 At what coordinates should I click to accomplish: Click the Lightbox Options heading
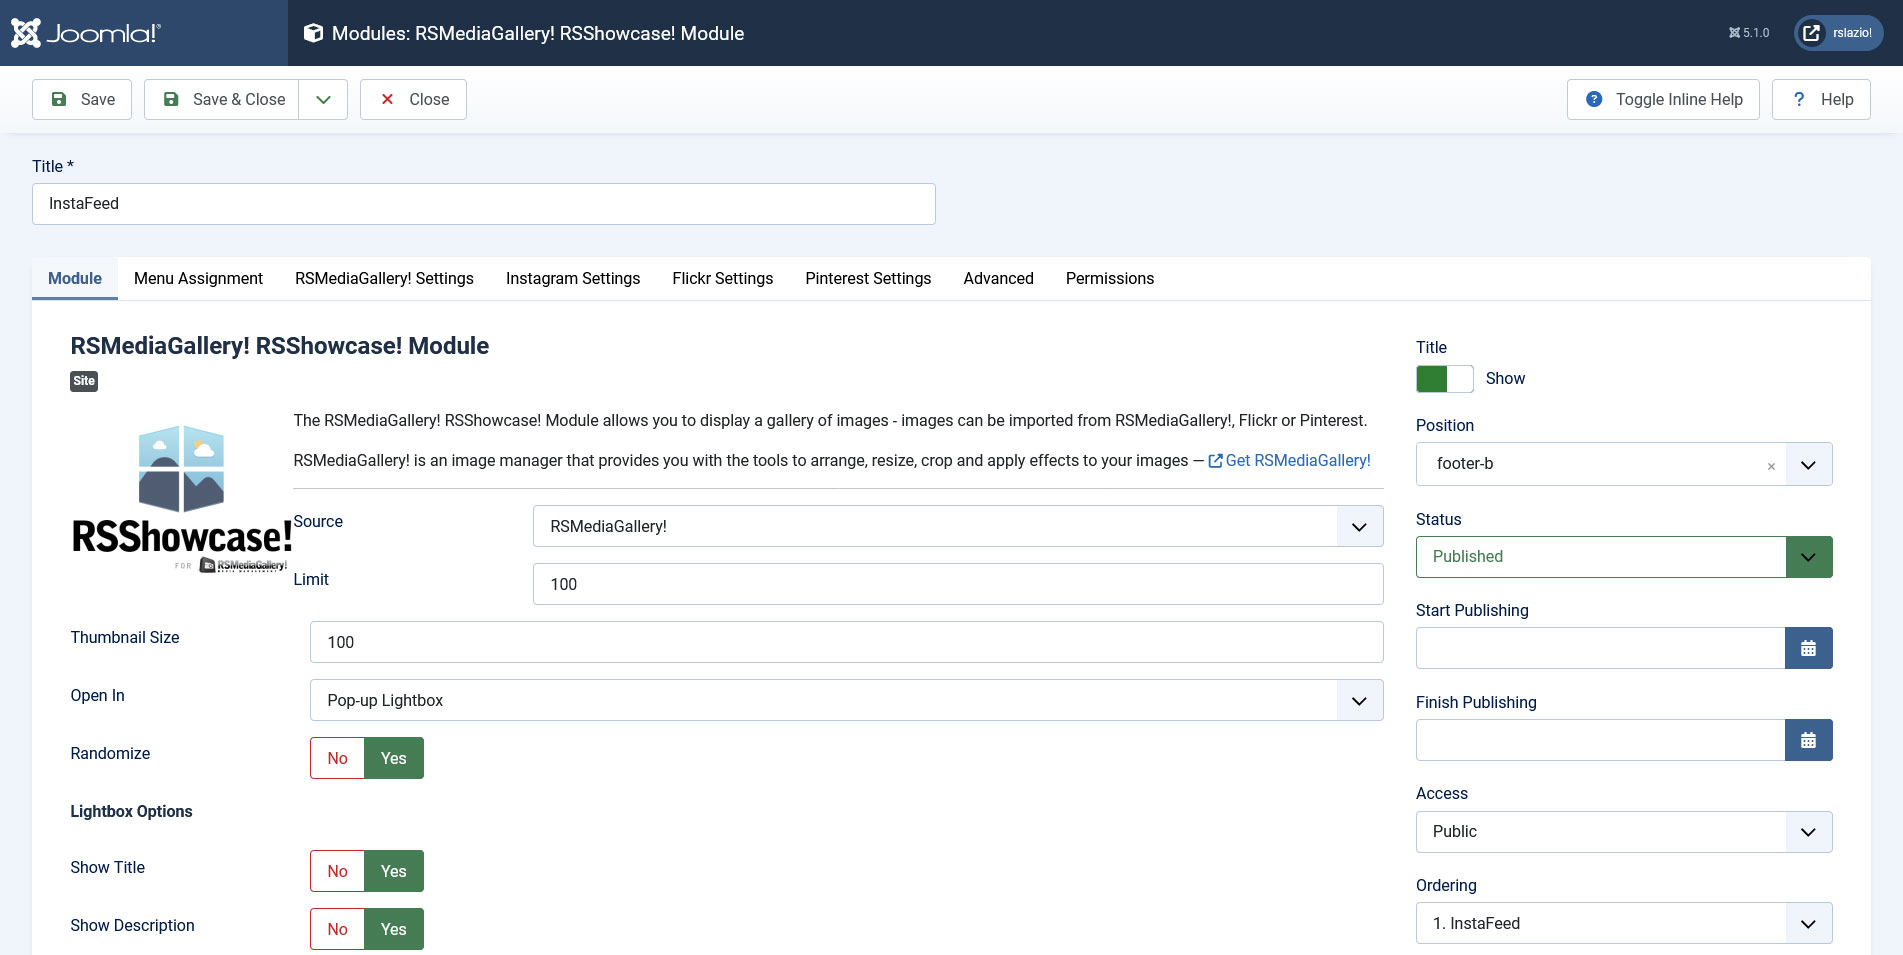(131, 811)
